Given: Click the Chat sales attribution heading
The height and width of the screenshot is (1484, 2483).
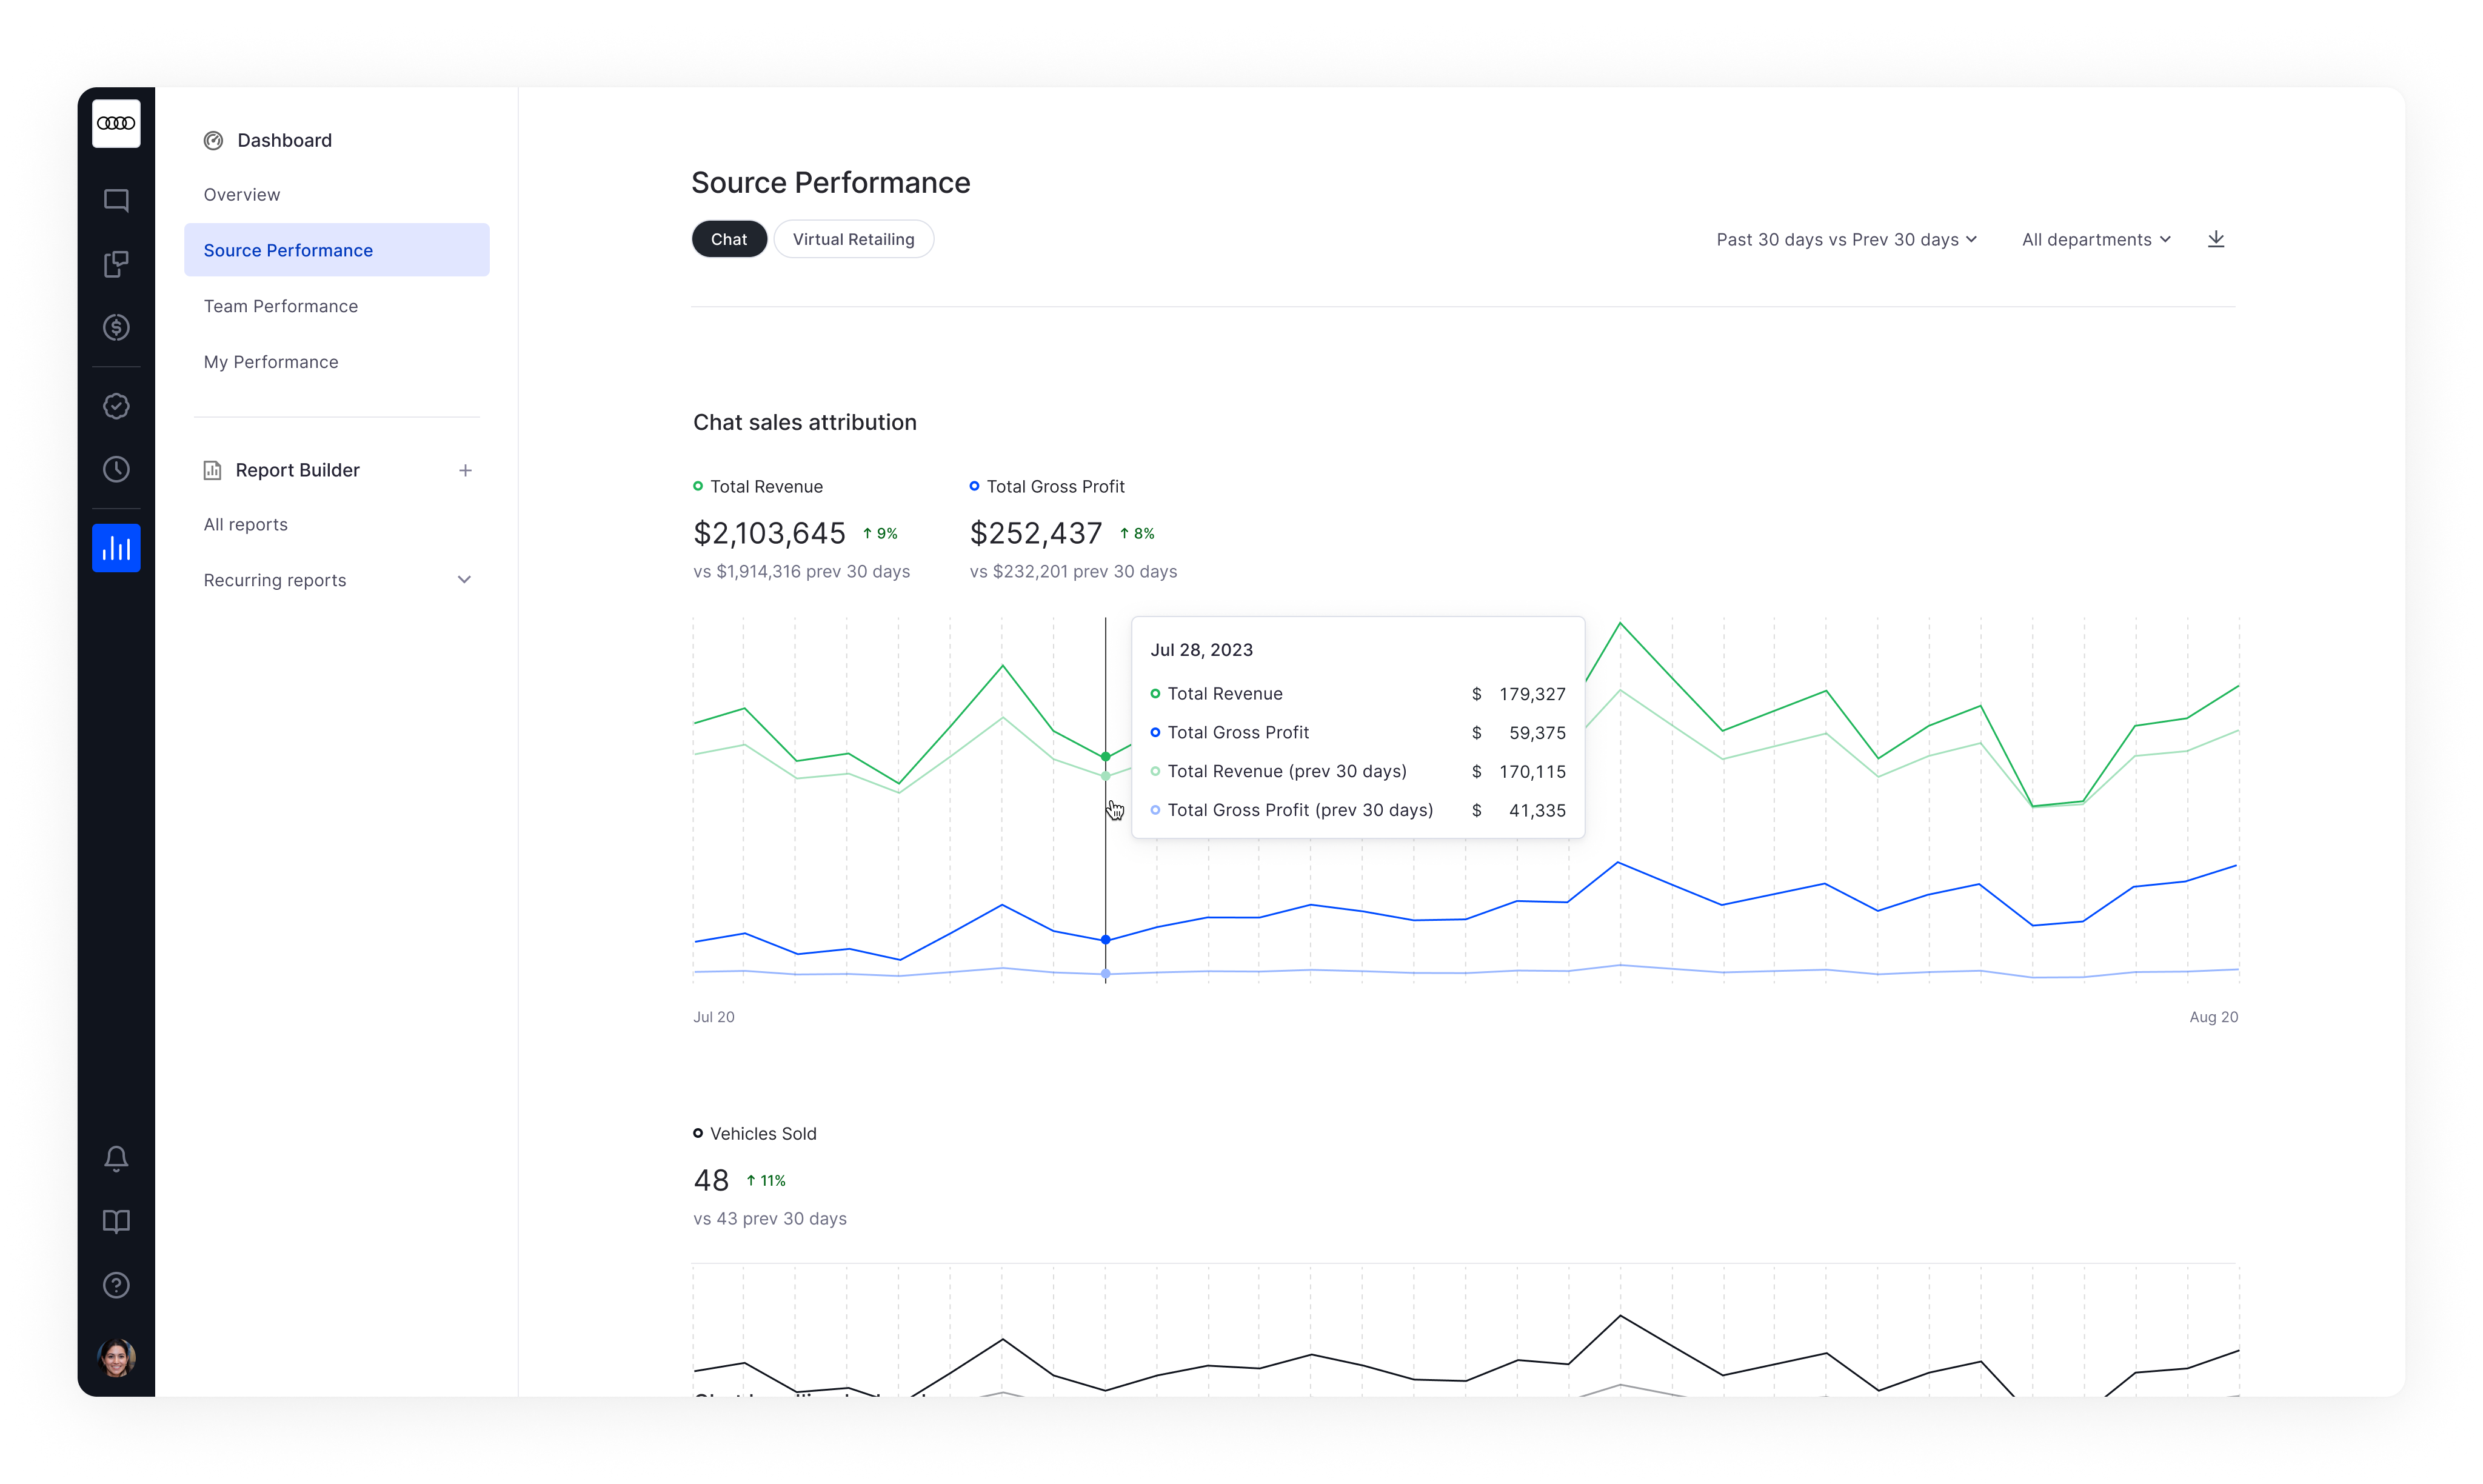Looking at the screenshot, I should point(804,423).
